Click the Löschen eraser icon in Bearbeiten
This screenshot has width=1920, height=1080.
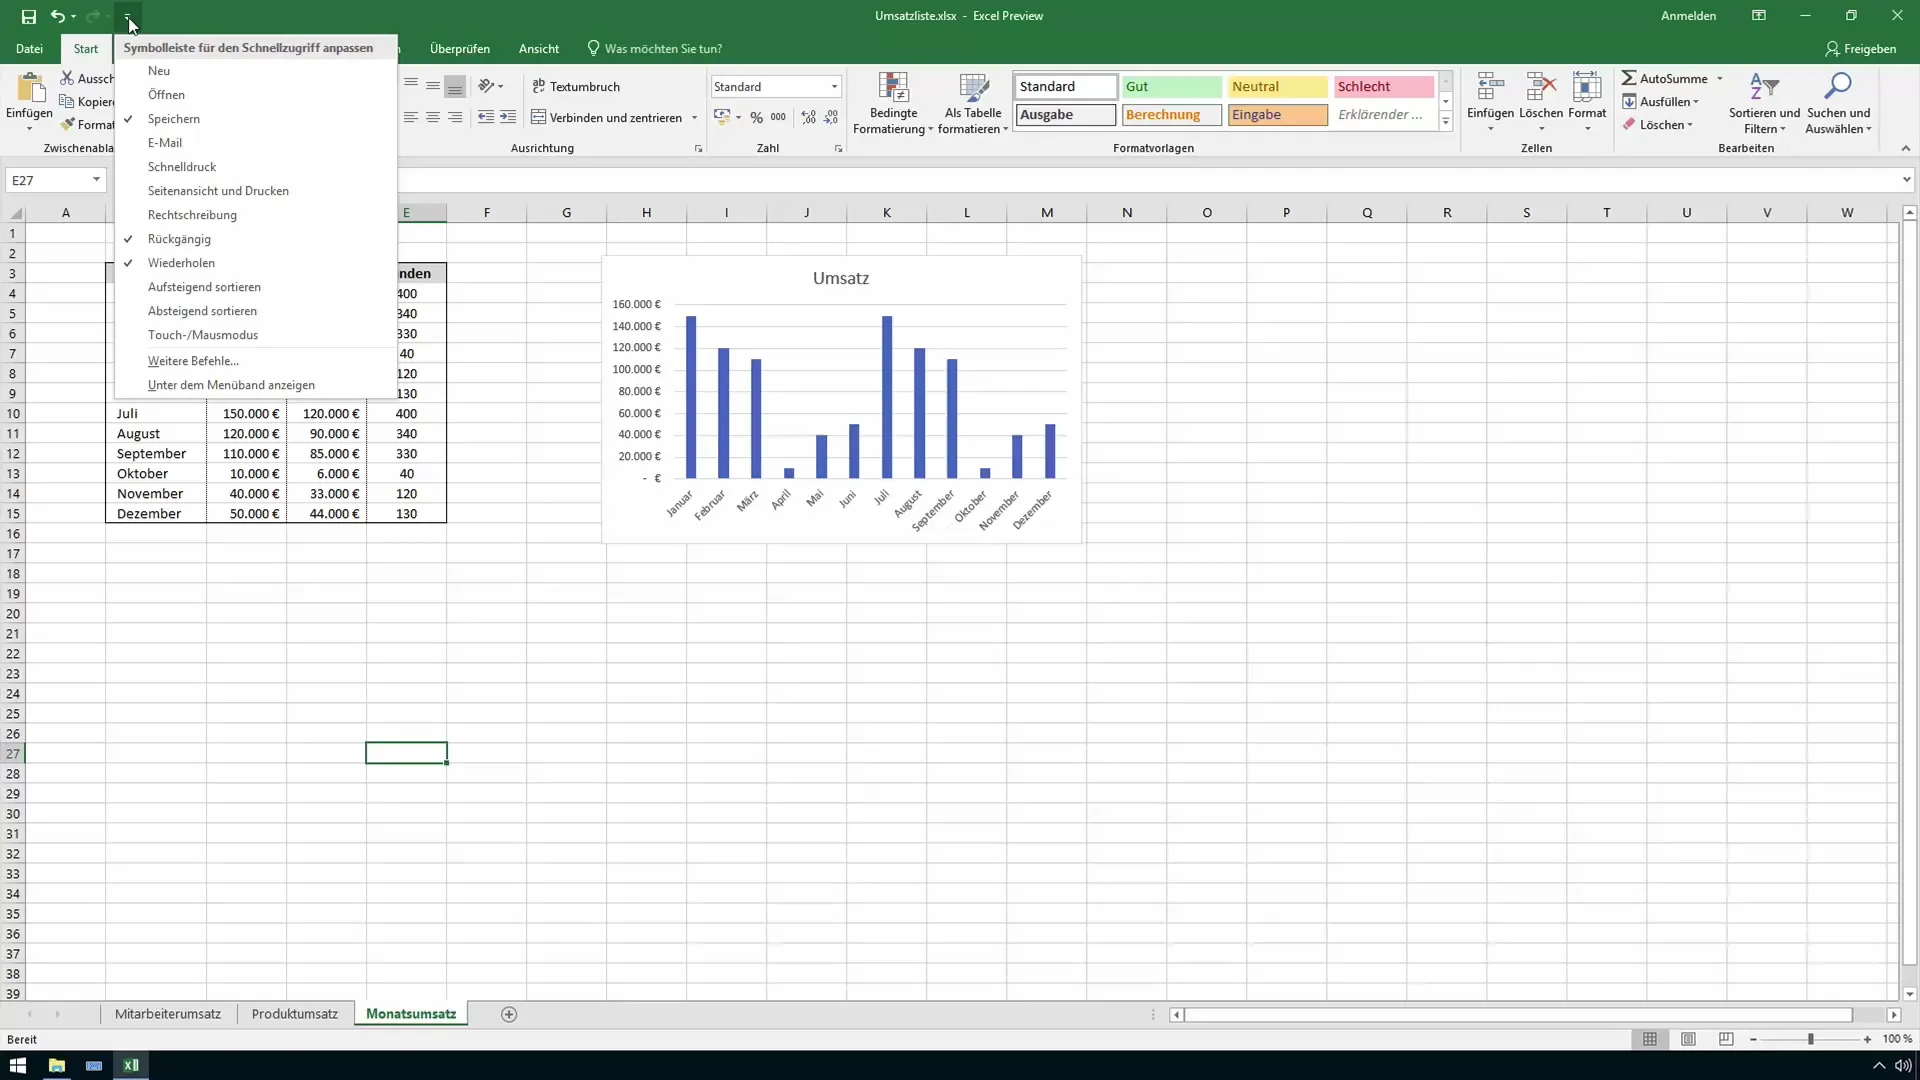(x=1629, y=124)
